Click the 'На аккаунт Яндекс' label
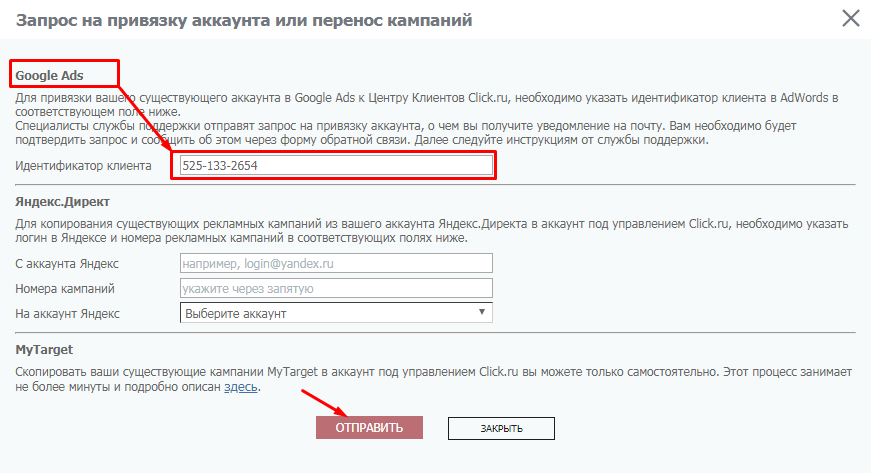The height and width of the screenshot is (473, 871). (68, 314)
